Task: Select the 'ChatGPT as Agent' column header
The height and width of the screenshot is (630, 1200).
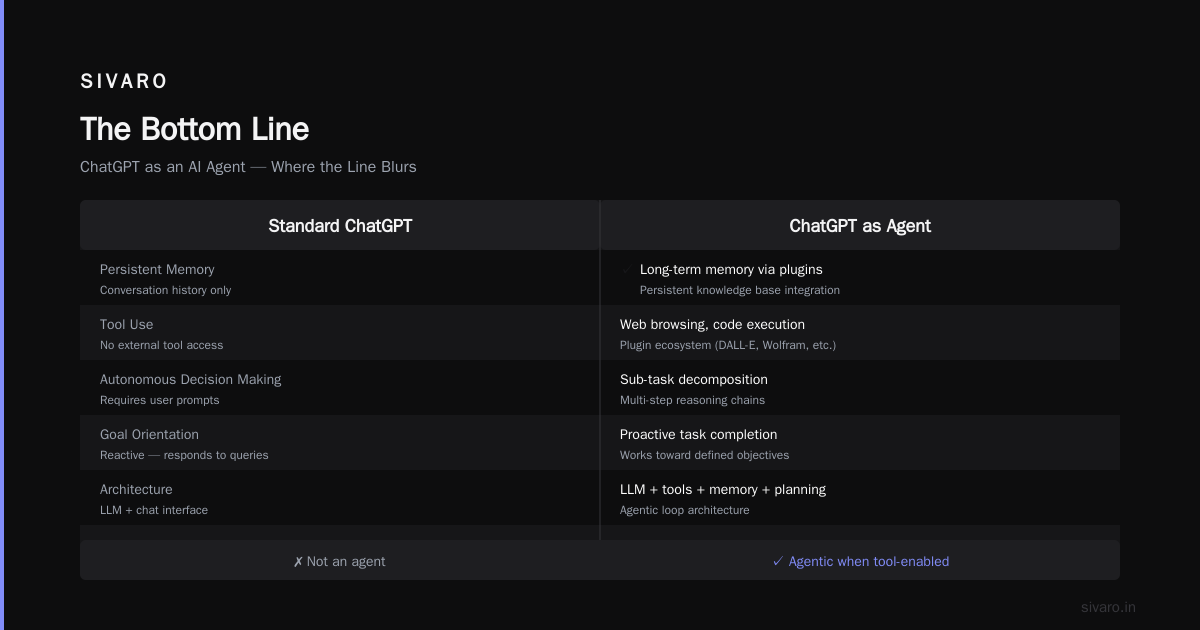Action: pyautogui.click(x=860, y=226)
